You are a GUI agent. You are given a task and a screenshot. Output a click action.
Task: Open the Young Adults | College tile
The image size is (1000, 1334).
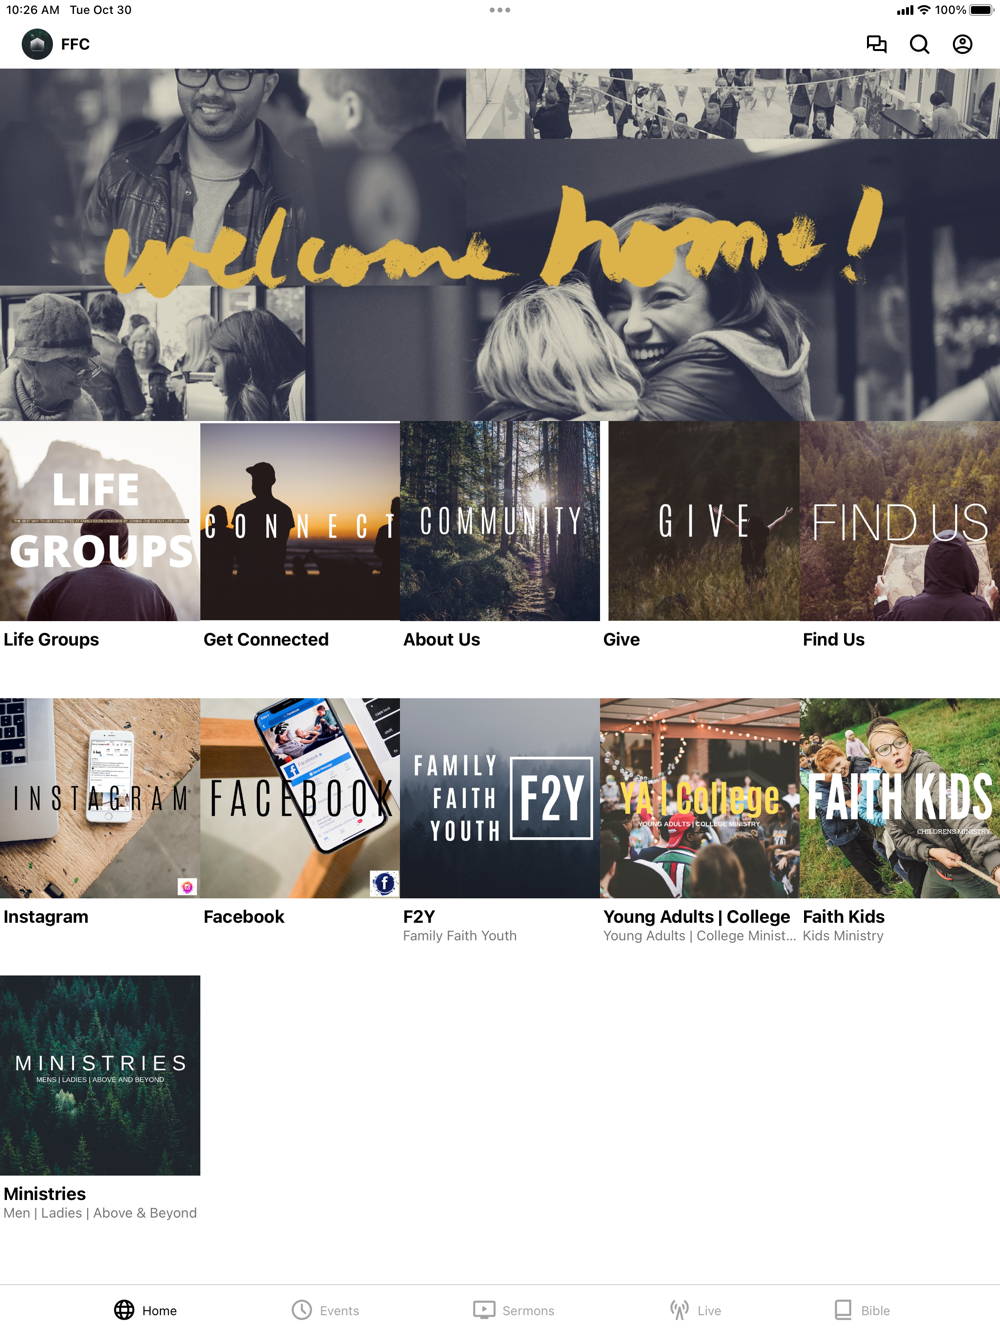tap(700, 798)
